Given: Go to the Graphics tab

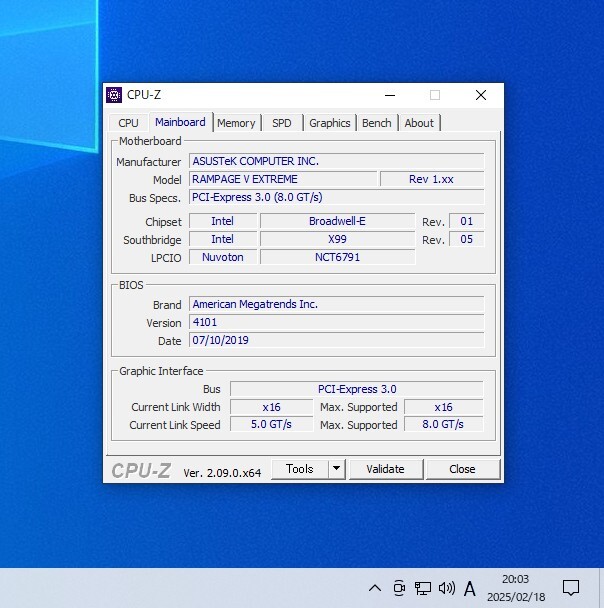Looking at the screenshot, I should (329, 123).
